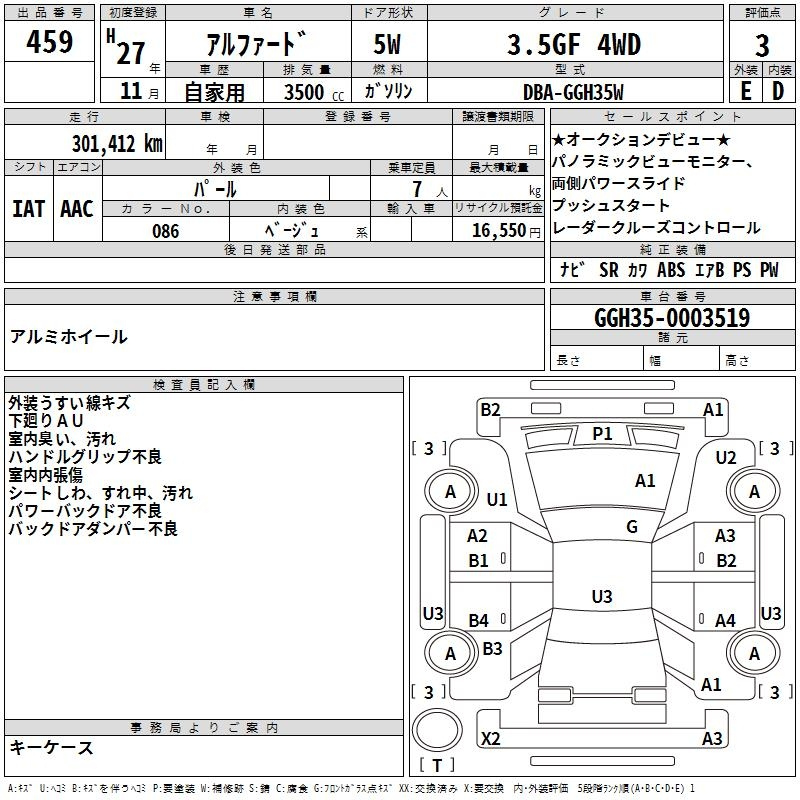Click displacement value 3500 cc

point(314,92)
